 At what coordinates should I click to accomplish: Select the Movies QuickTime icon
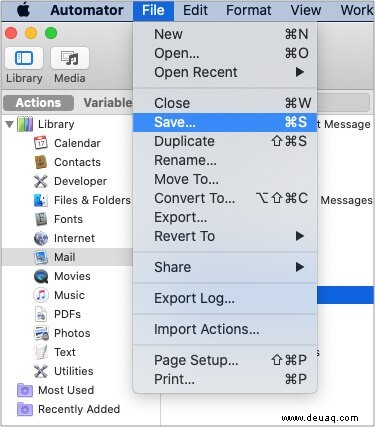tap(41, 276)
